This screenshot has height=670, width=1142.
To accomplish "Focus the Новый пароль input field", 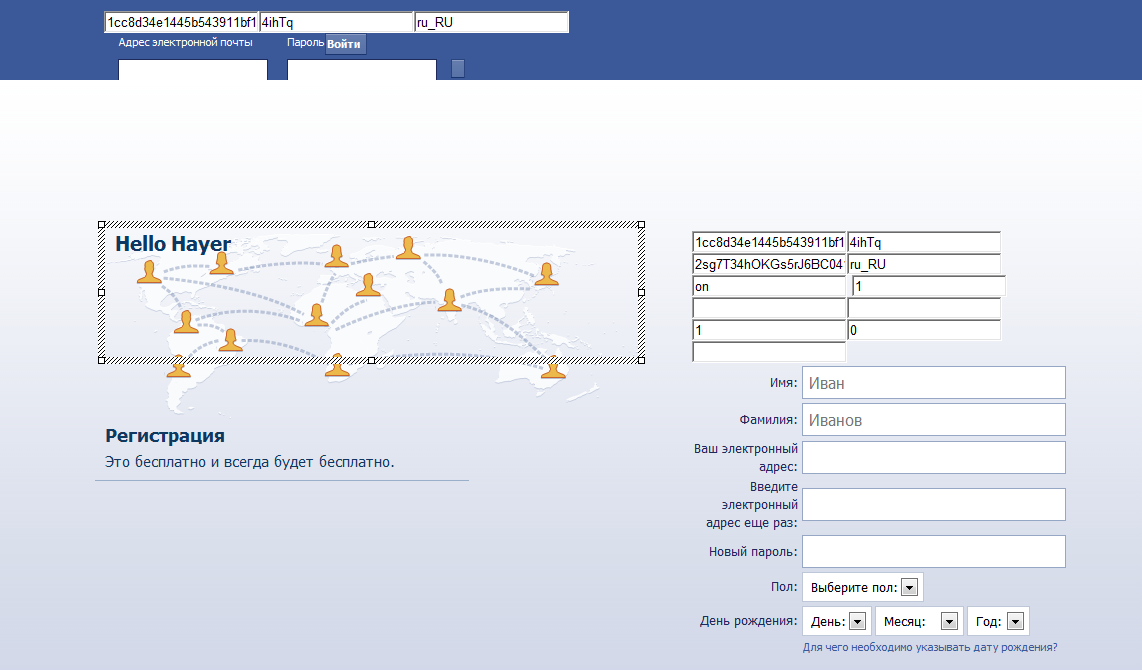I will point(934,551).
